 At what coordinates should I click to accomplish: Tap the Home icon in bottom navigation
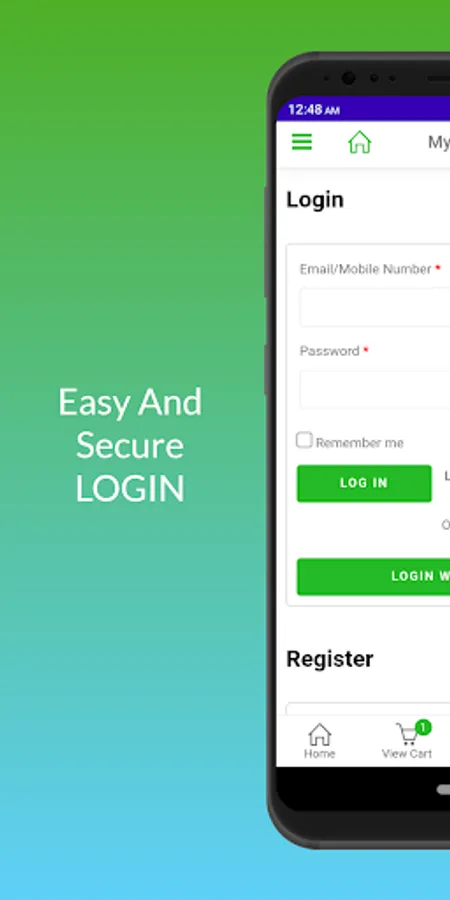tap(320, 734)
